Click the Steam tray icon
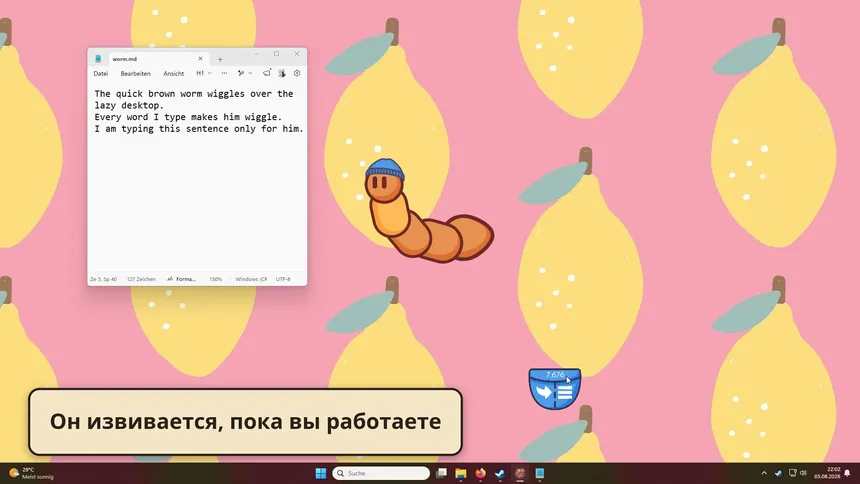 tap(778, 473)
